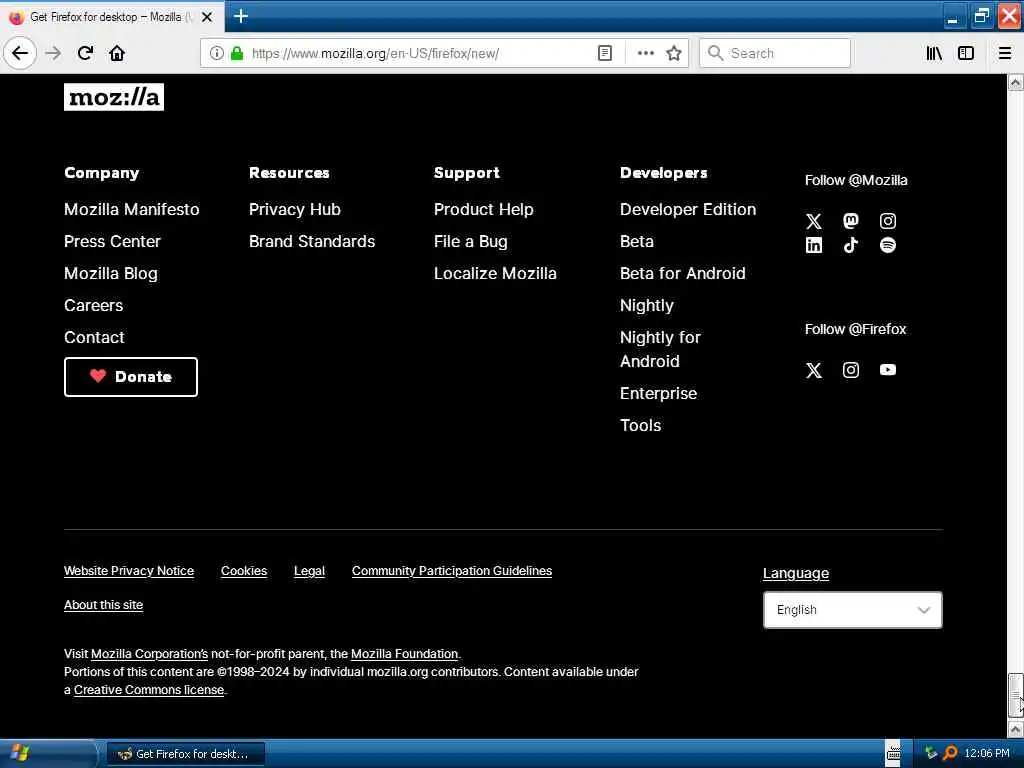Image resolution: width=1024 pixels, height=768 pixels.
Task: Open Mozilla's TikTok profile
Action: (851, 246)
